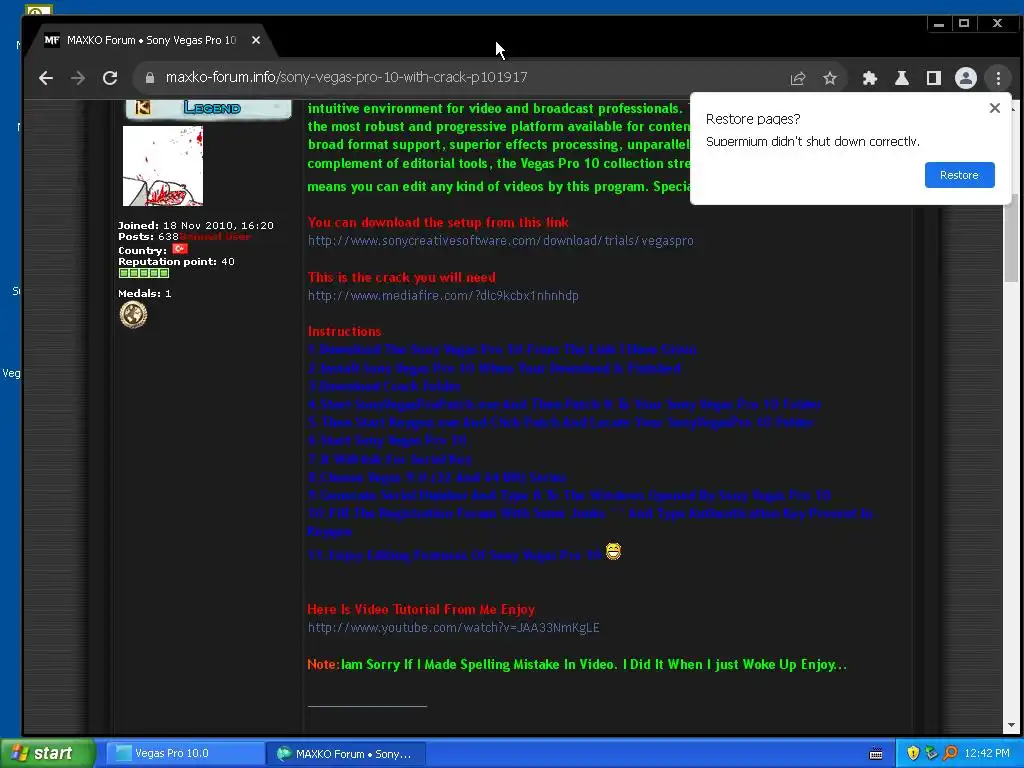Open the extensions puzzle icon
Image resolution: width=1024 pixels, height=768 pixels.
(869, 78)
